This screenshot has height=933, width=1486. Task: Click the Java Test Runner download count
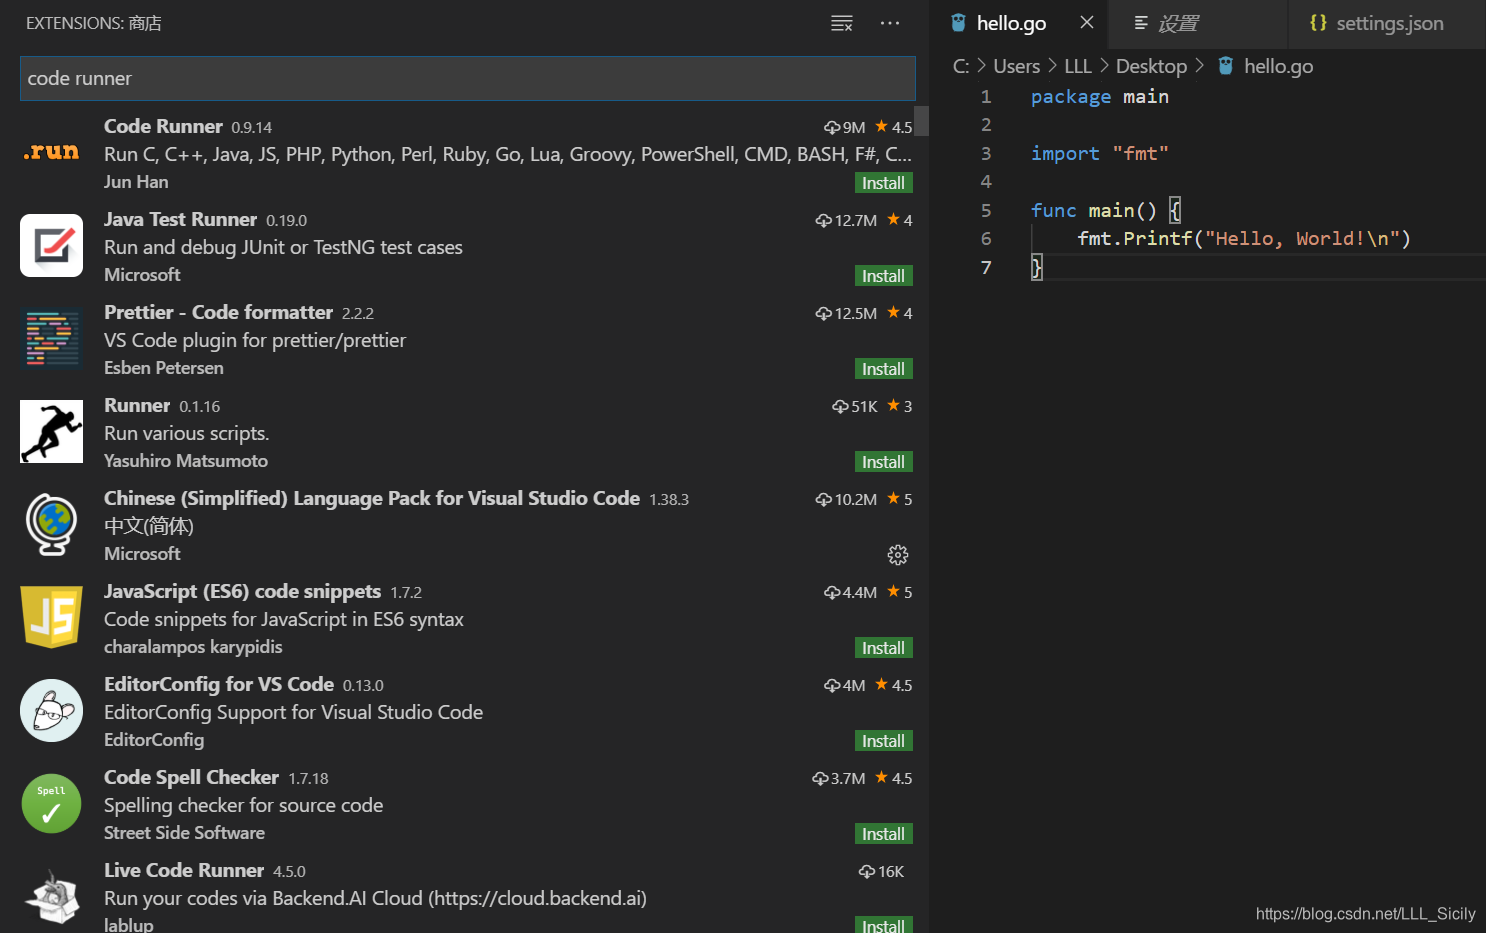(x=846, y=220)
